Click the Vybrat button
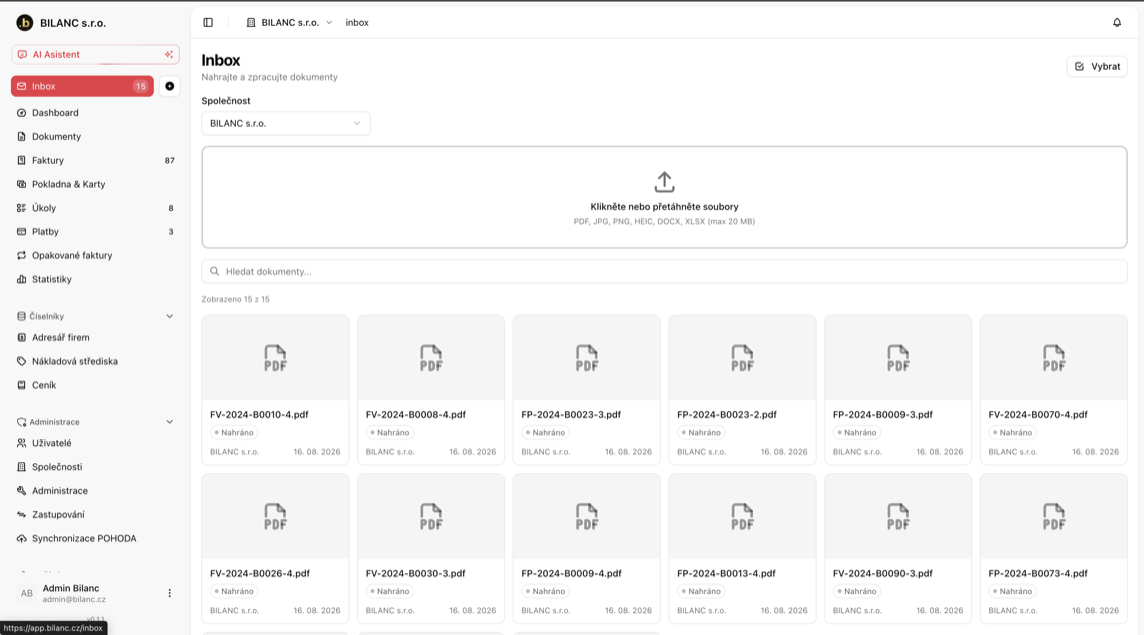Image resolution: width=1144 pixels, height=635 pixels. [x=1097, y=66]
